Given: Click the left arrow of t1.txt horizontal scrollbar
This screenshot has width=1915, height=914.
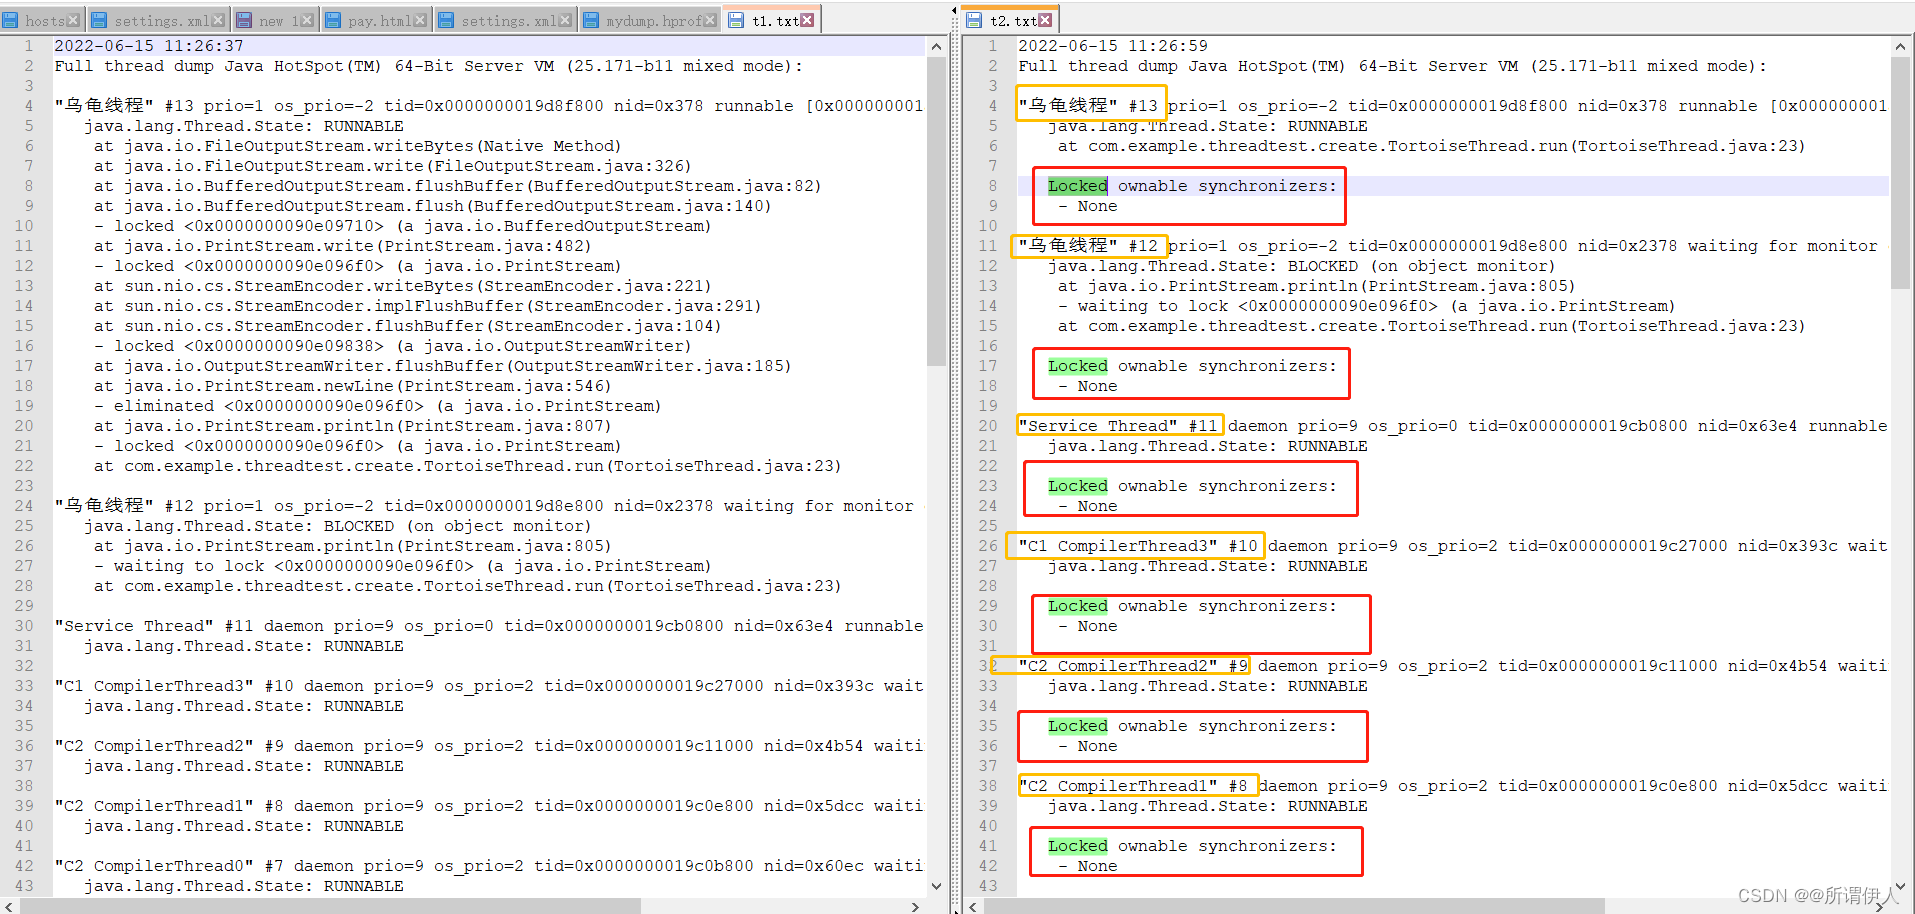Looking at the screenshot, I should (9, 906).
